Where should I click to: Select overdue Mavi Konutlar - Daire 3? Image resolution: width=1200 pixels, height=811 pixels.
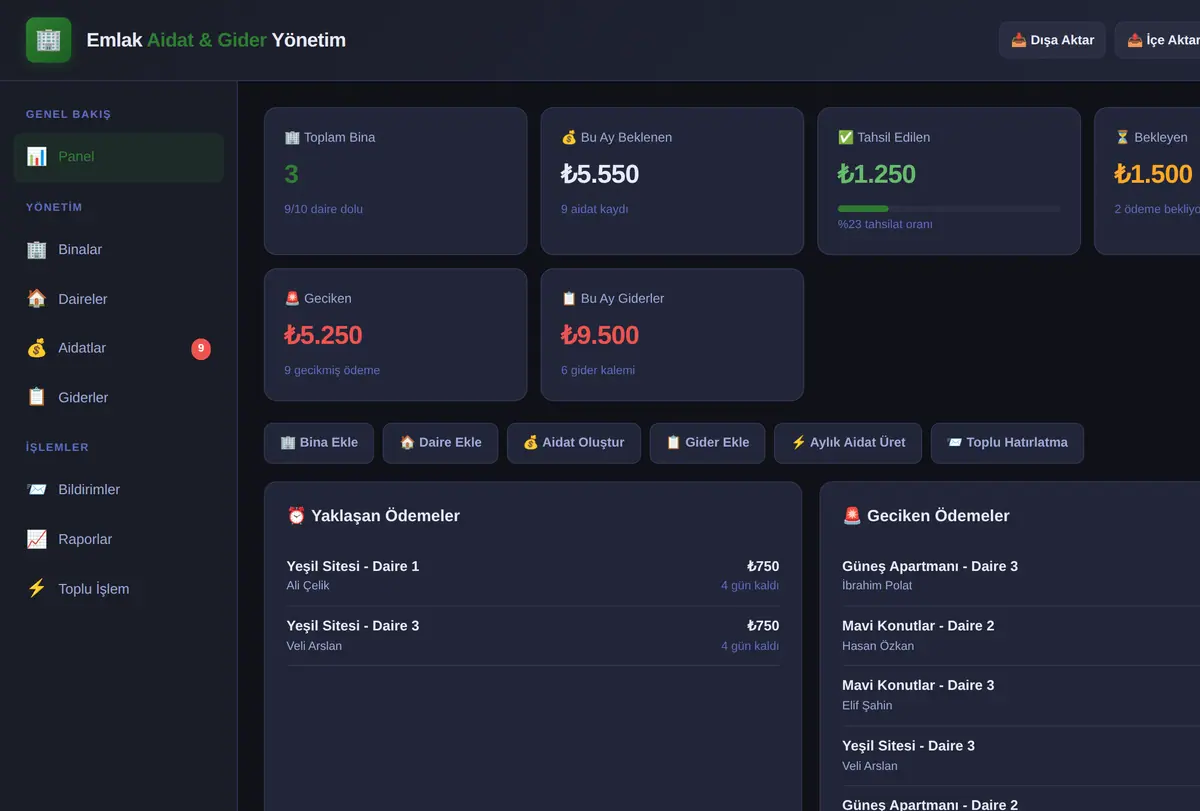tap(1021, 695)
